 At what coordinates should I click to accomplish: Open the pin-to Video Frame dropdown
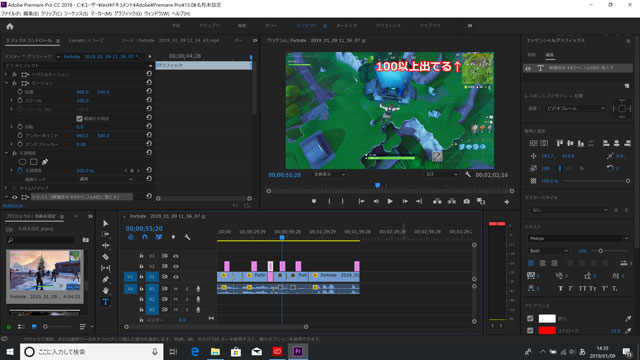coord(576,109)
